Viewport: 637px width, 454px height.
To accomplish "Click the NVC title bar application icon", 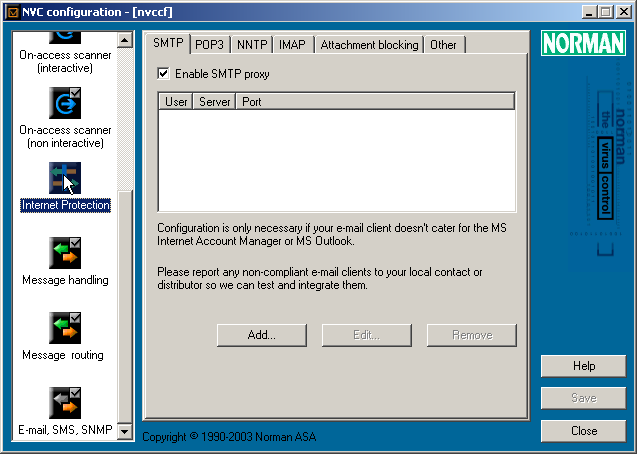I will click(x=13, y=12).
